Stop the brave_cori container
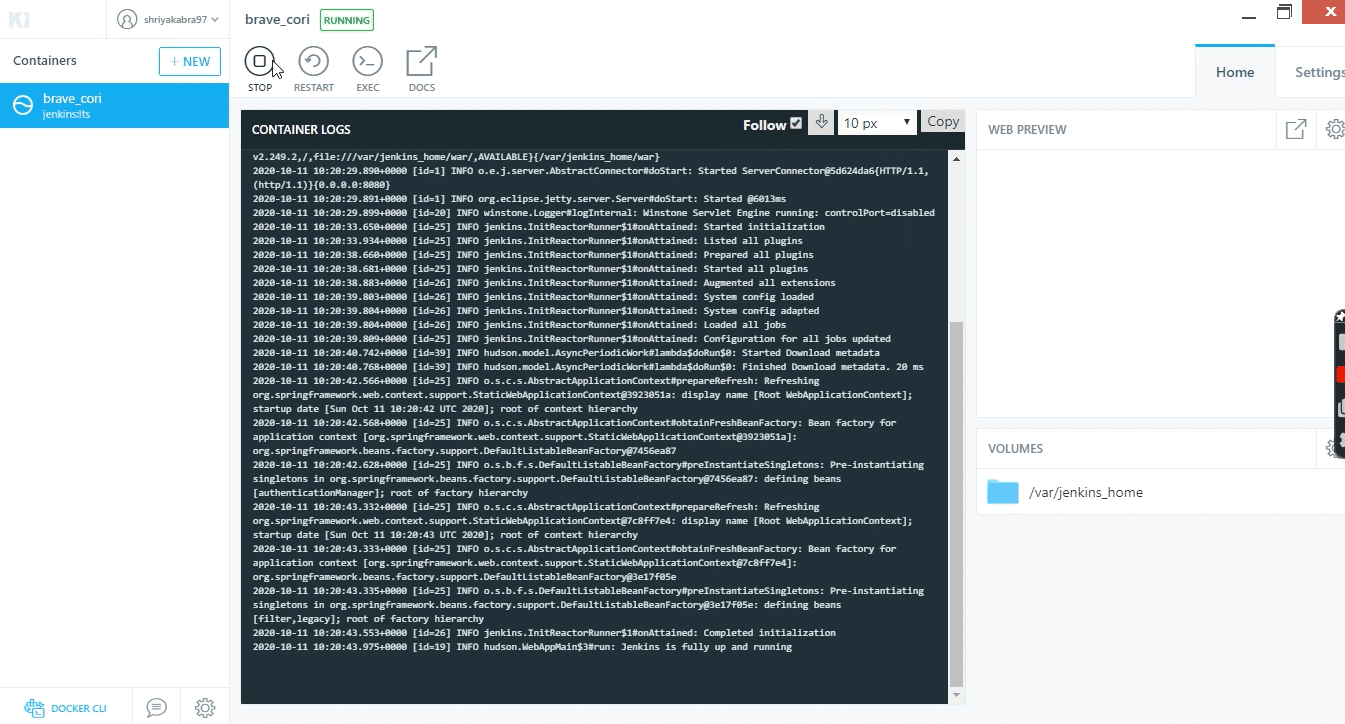 (x=259, y=62)
